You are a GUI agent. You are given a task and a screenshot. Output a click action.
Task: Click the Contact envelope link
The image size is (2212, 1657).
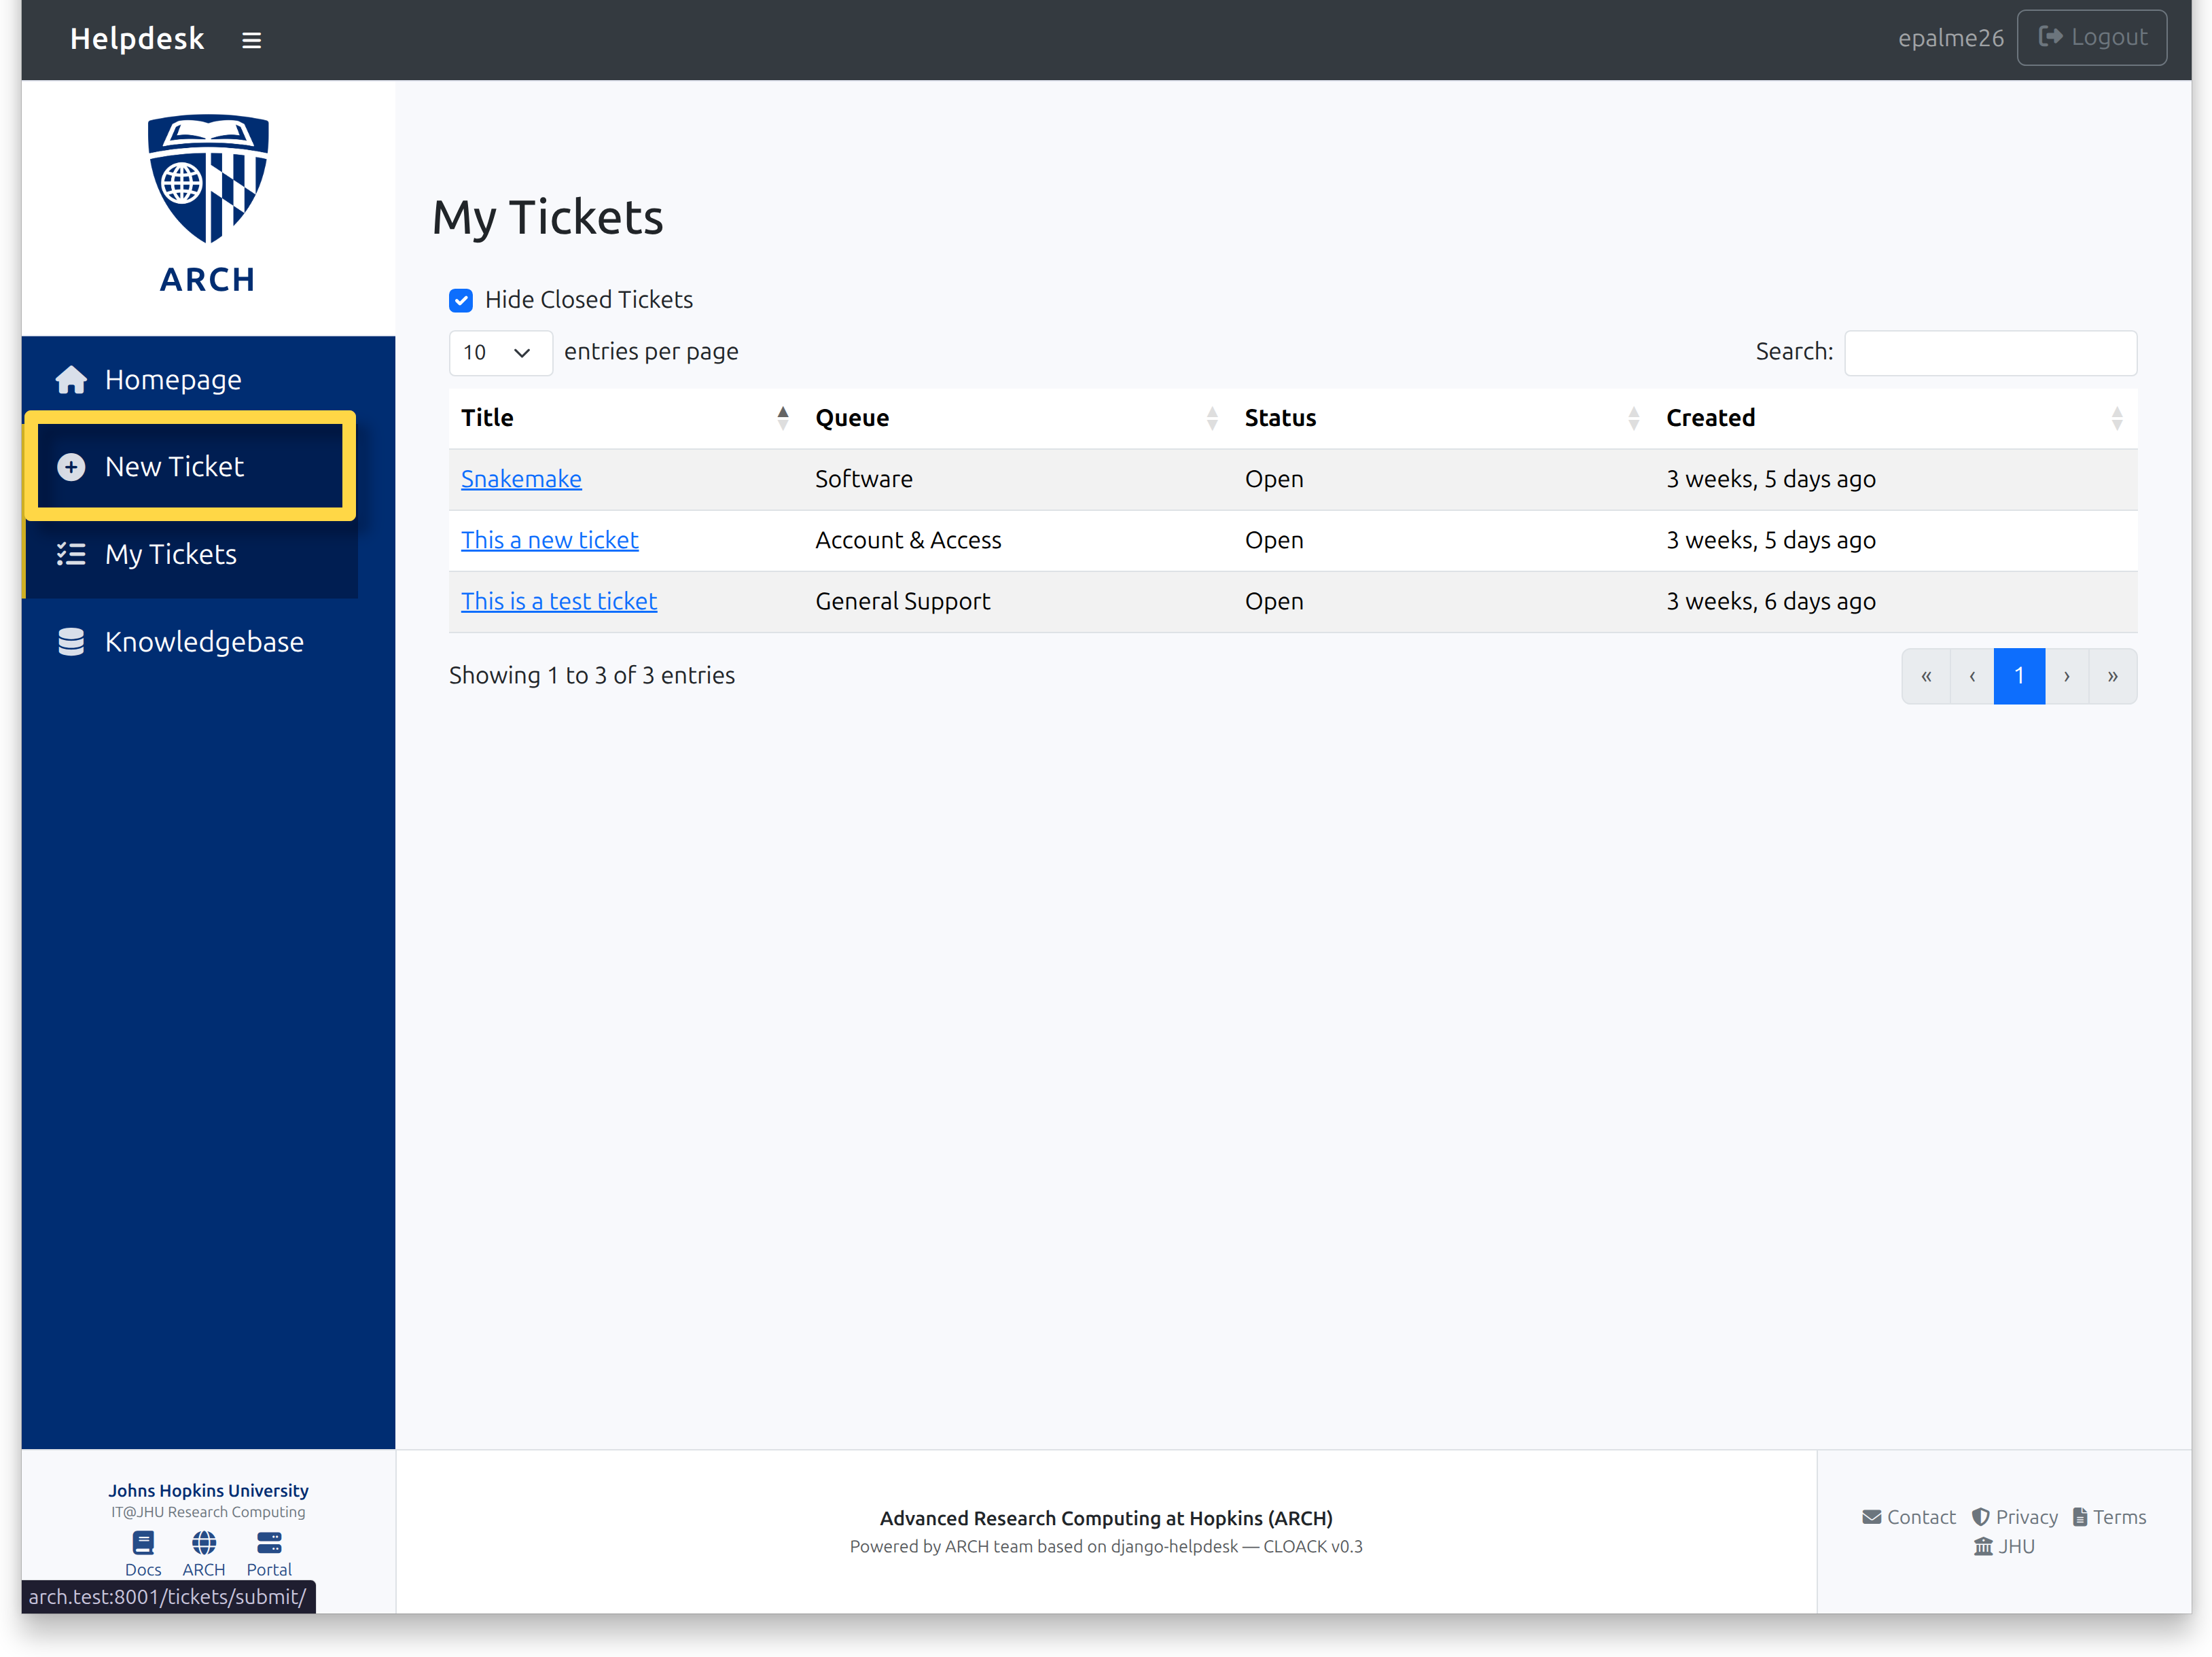(x=1909, y=1517)
